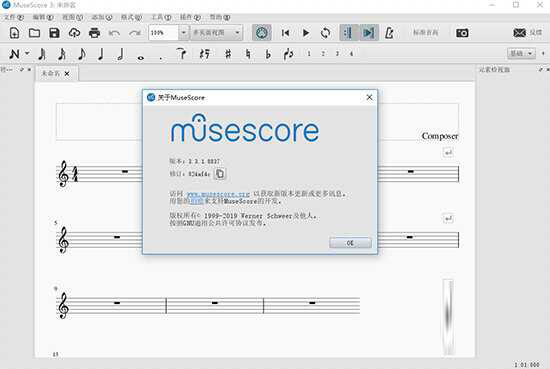The width and height of the screenshot is (550, 369).
Task: Select voice 3
Action: 337,54
